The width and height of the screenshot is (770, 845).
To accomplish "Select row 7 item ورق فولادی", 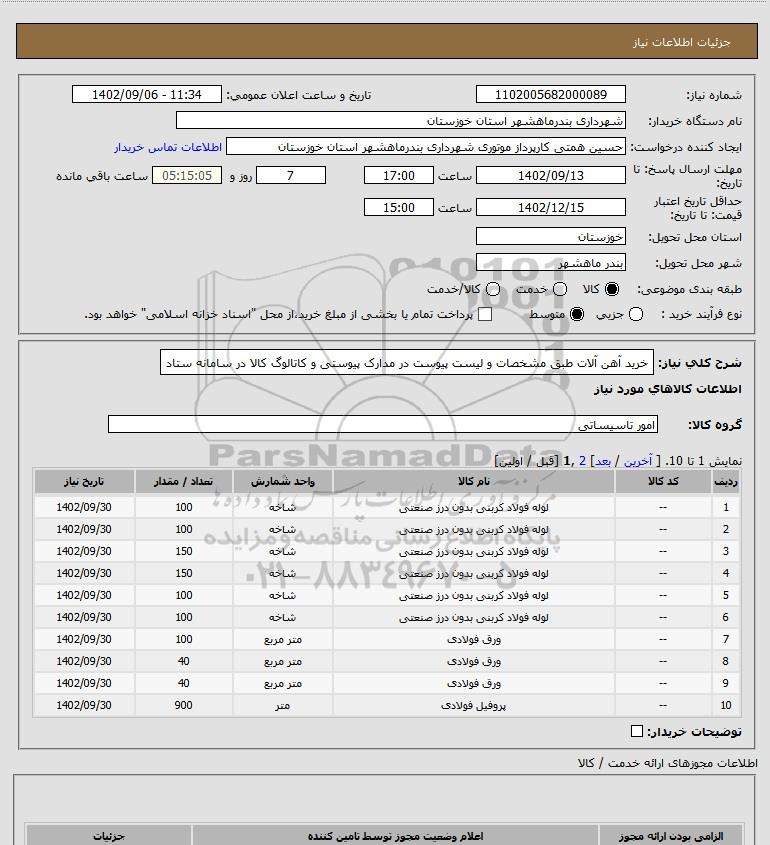I will tap(474, 639).
